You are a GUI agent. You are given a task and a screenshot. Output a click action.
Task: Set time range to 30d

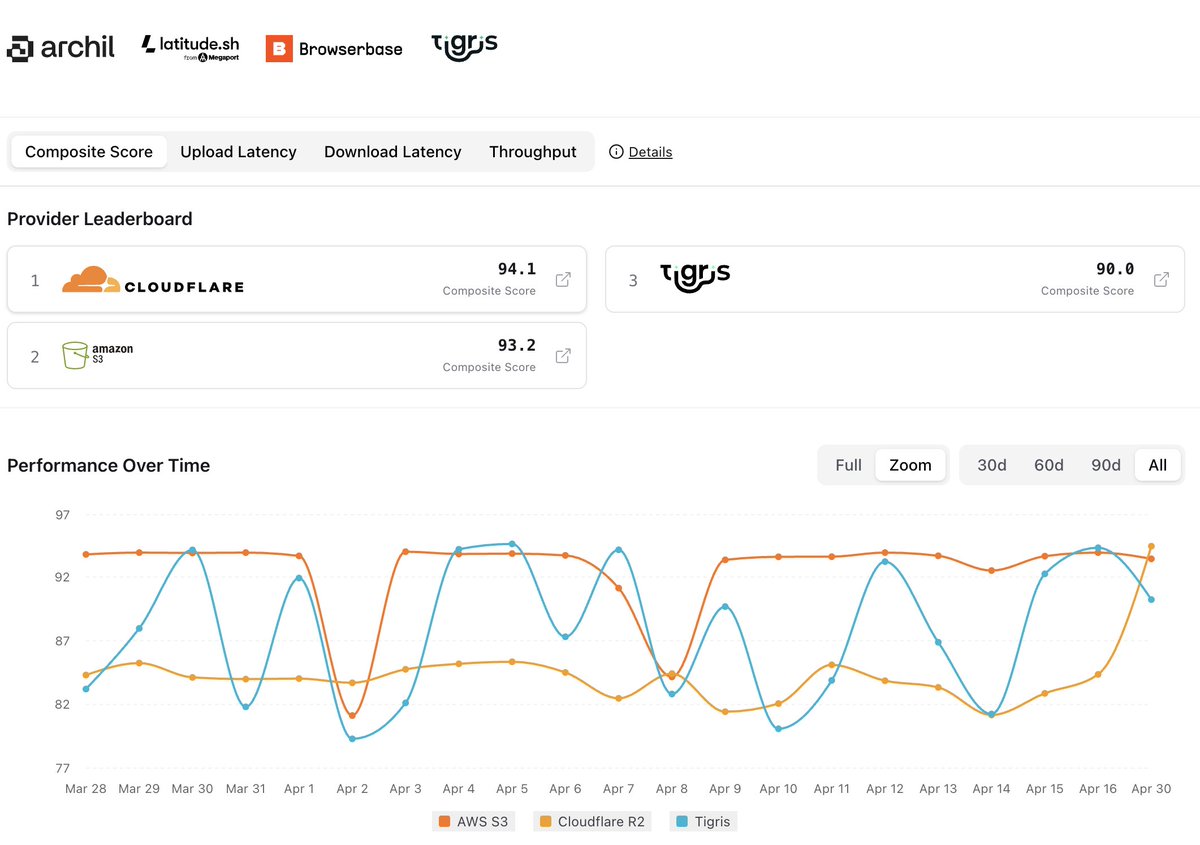pyautogui.click(x=992, y=465)
